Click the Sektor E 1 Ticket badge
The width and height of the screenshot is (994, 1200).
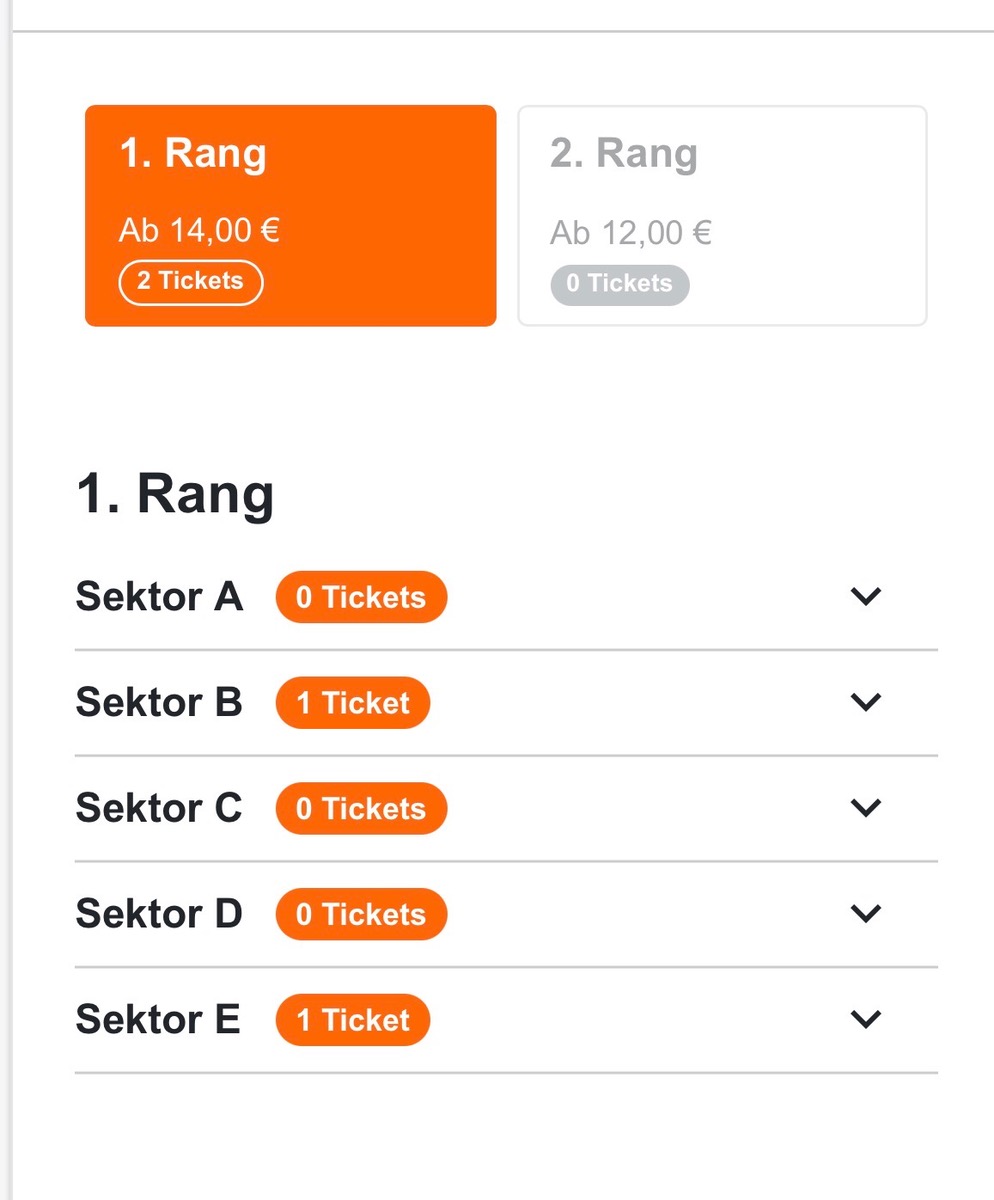[353, 1020]
